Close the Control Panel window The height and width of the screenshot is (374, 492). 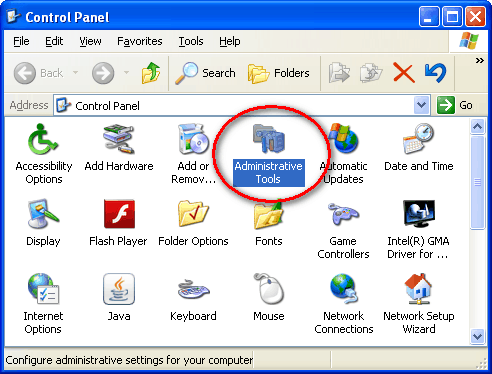click(475, 16)
